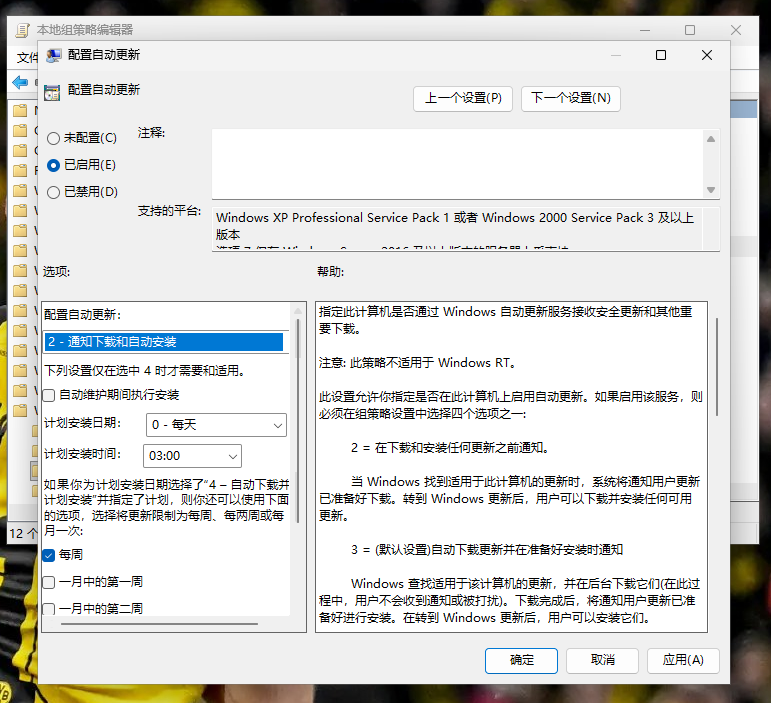The height and width of the screenshot is (703, 771).
Task: Open the 计划安装日期 dropdown
Action: tap(216, 425)
